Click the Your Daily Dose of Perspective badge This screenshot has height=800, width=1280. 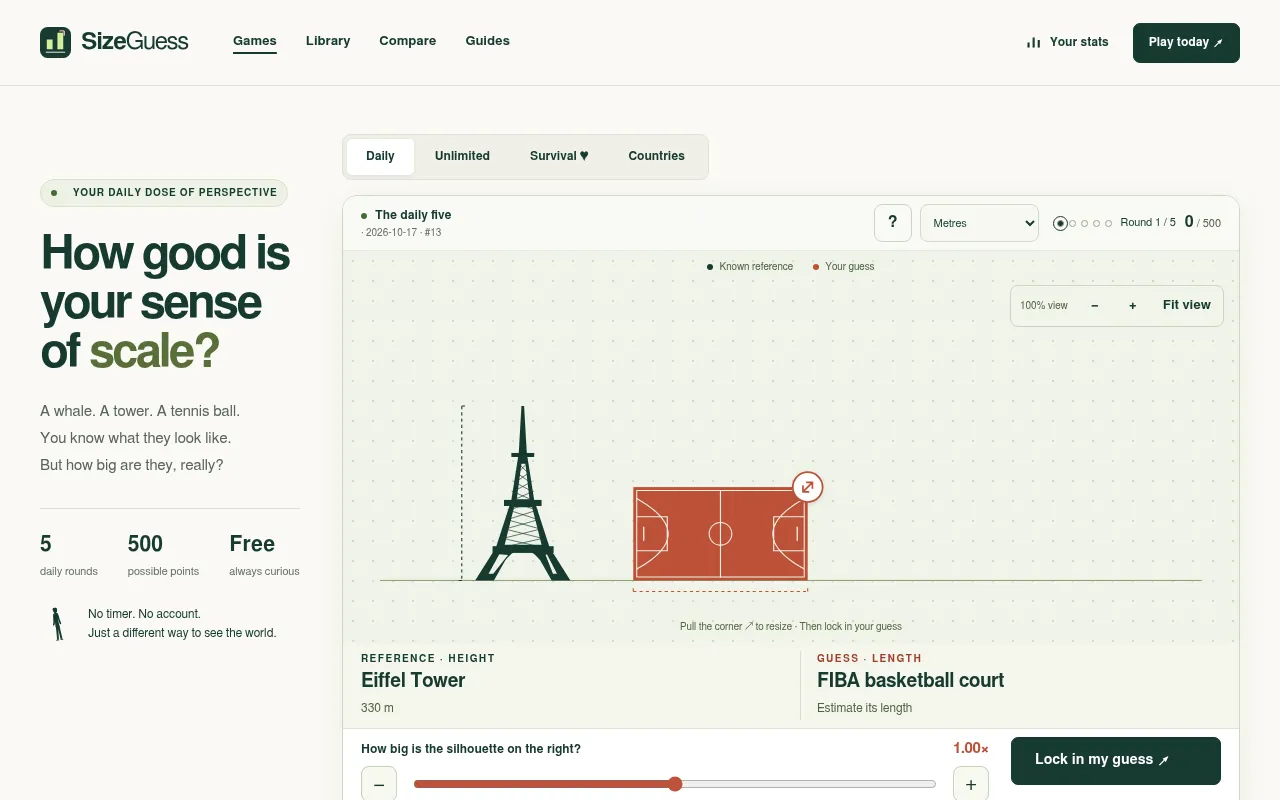coord(164,193)
